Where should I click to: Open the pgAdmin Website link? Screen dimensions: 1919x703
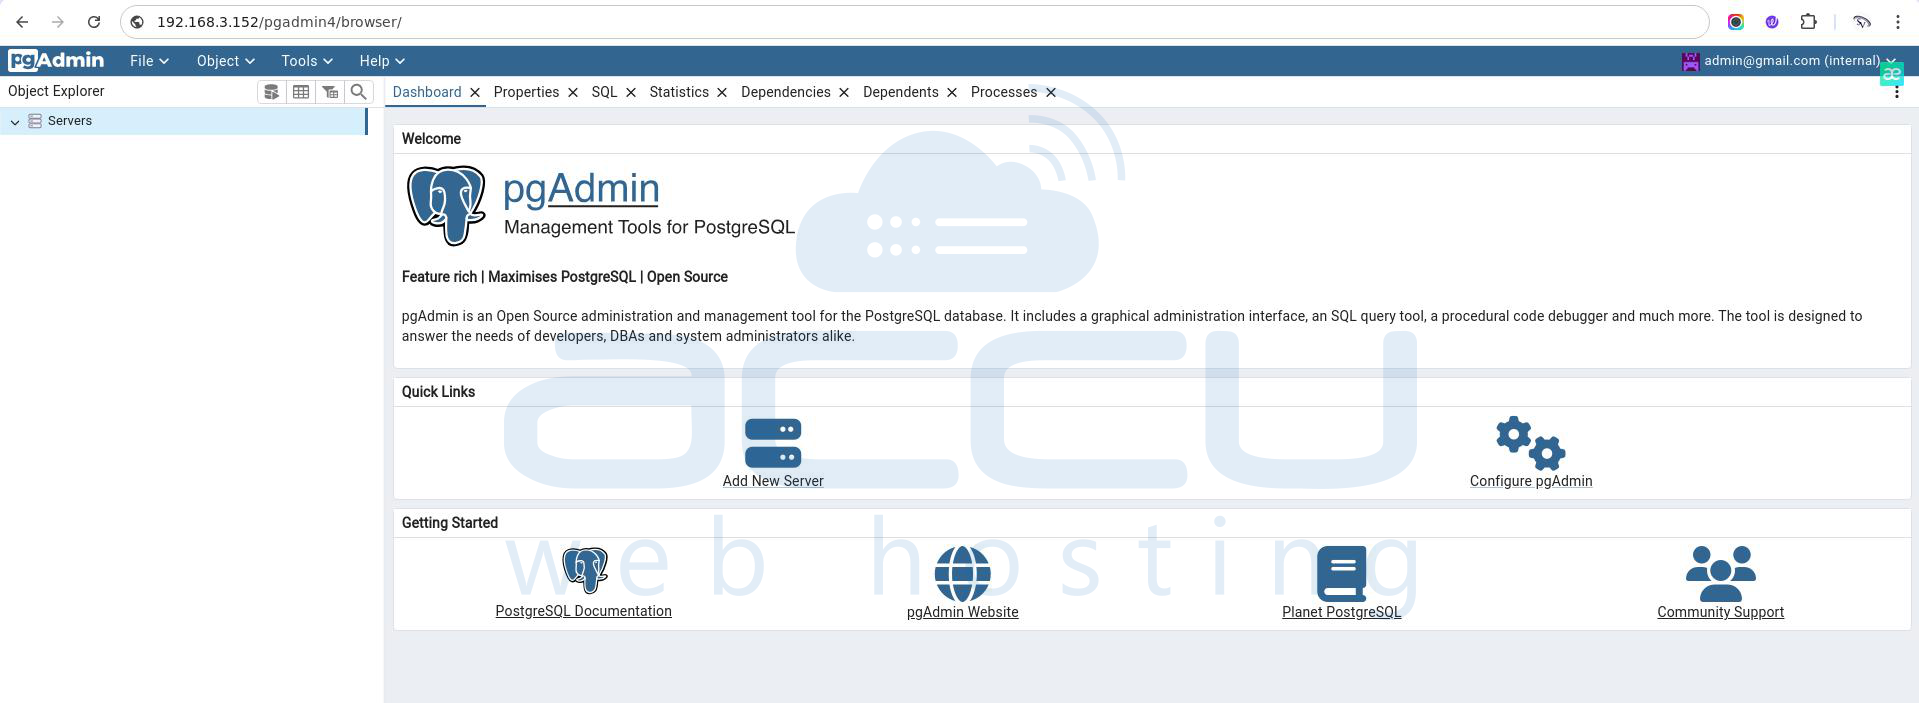tap(962, 612)
